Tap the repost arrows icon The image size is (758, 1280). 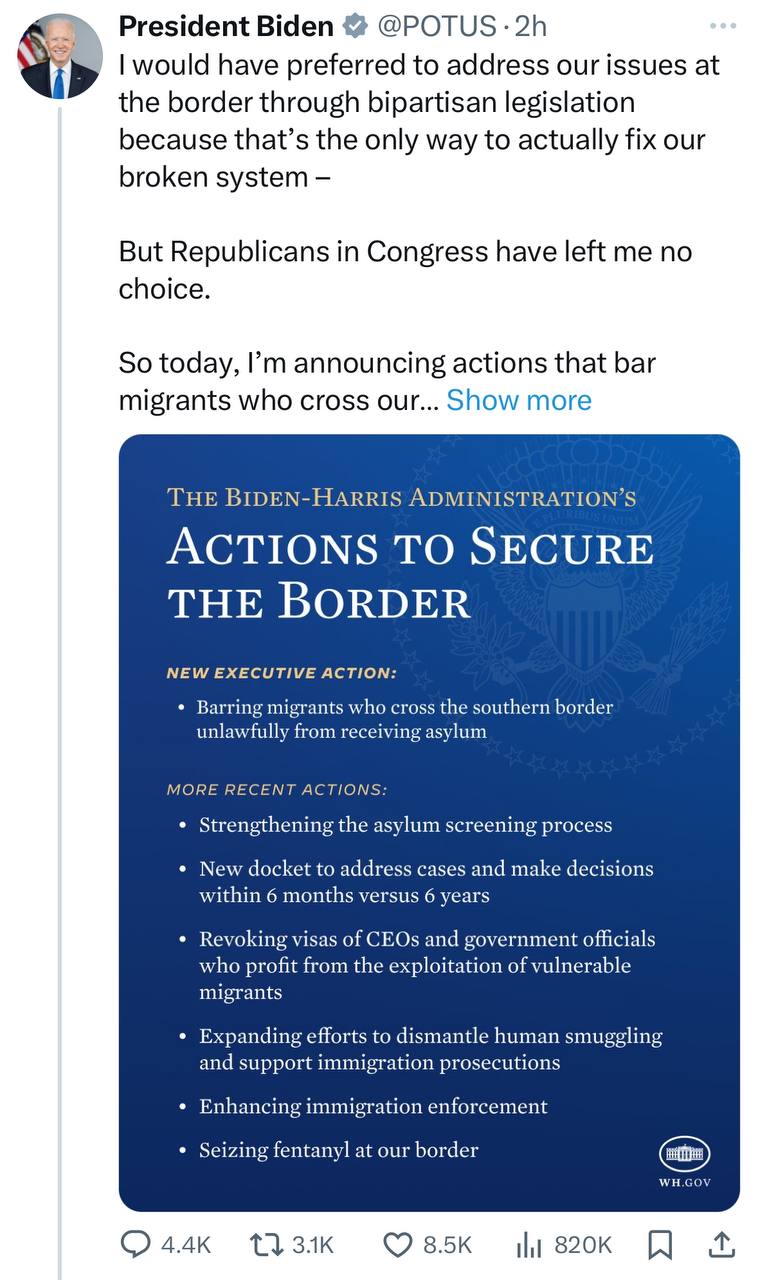(x=267, y=1244)
